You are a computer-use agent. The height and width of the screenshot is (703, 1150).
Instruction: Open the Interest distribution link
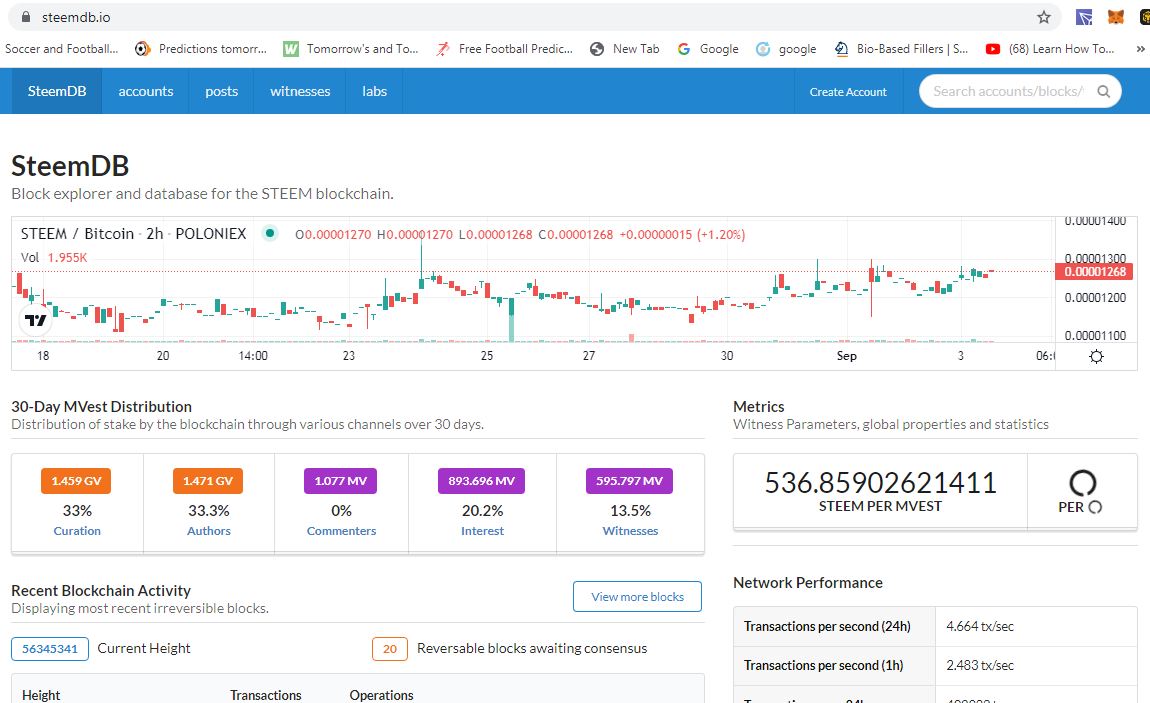coord(483,531)
